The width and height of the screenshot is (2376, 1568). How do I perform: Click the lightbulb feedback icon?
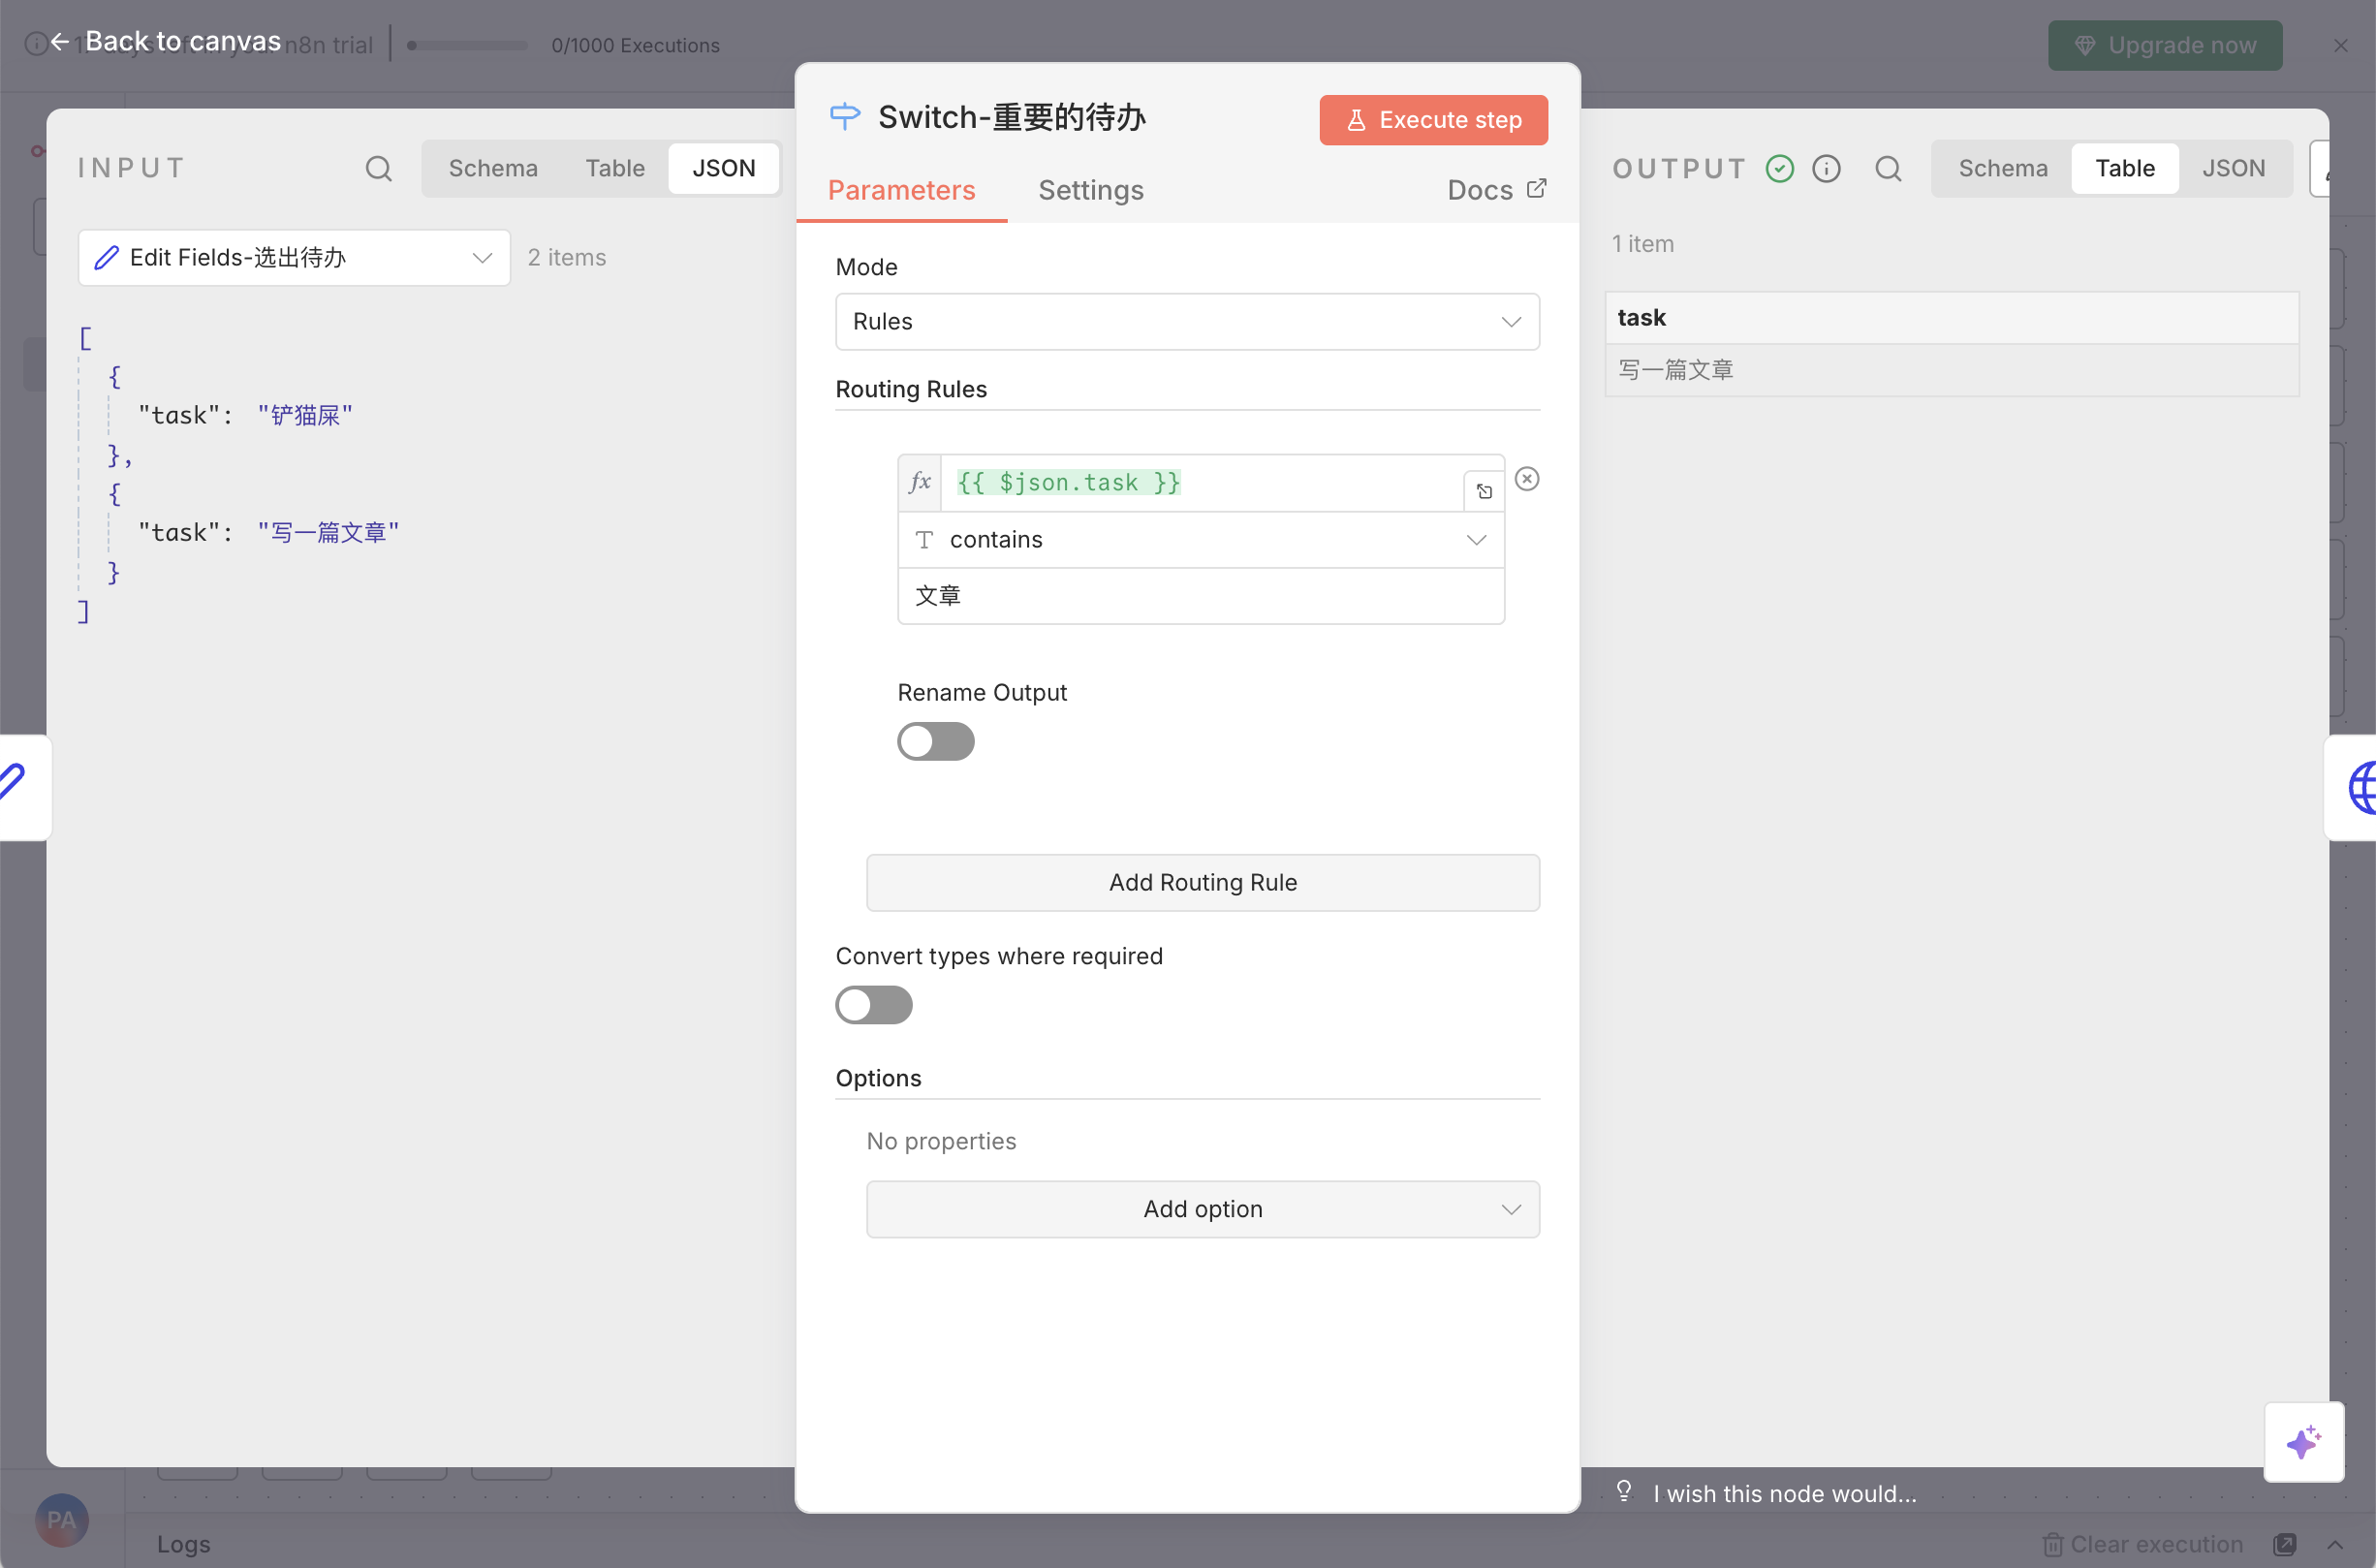pos(1623,1492)
